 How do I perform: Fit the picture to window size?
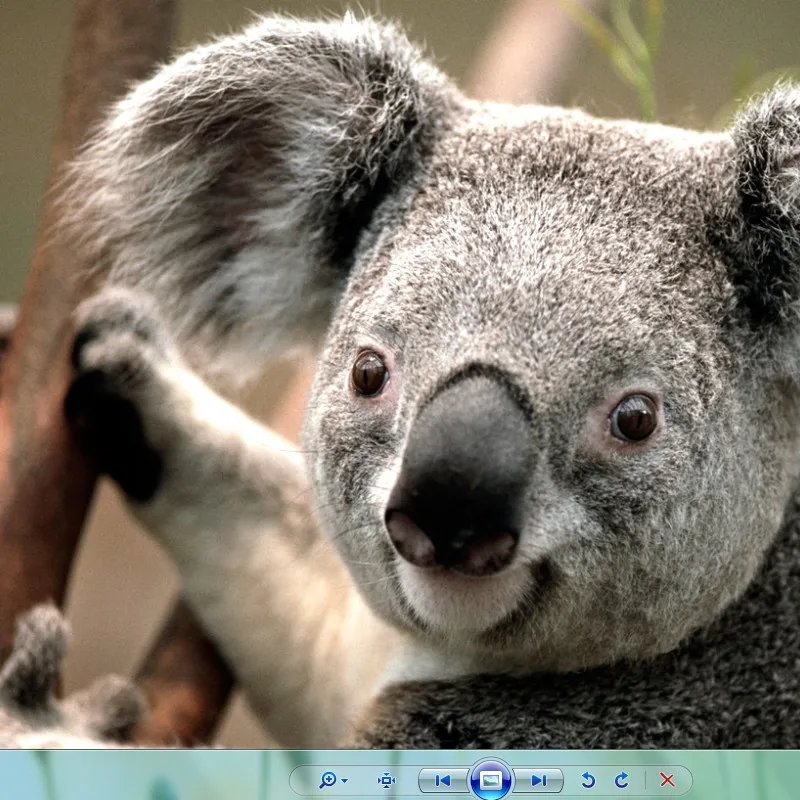coord(387,780)
